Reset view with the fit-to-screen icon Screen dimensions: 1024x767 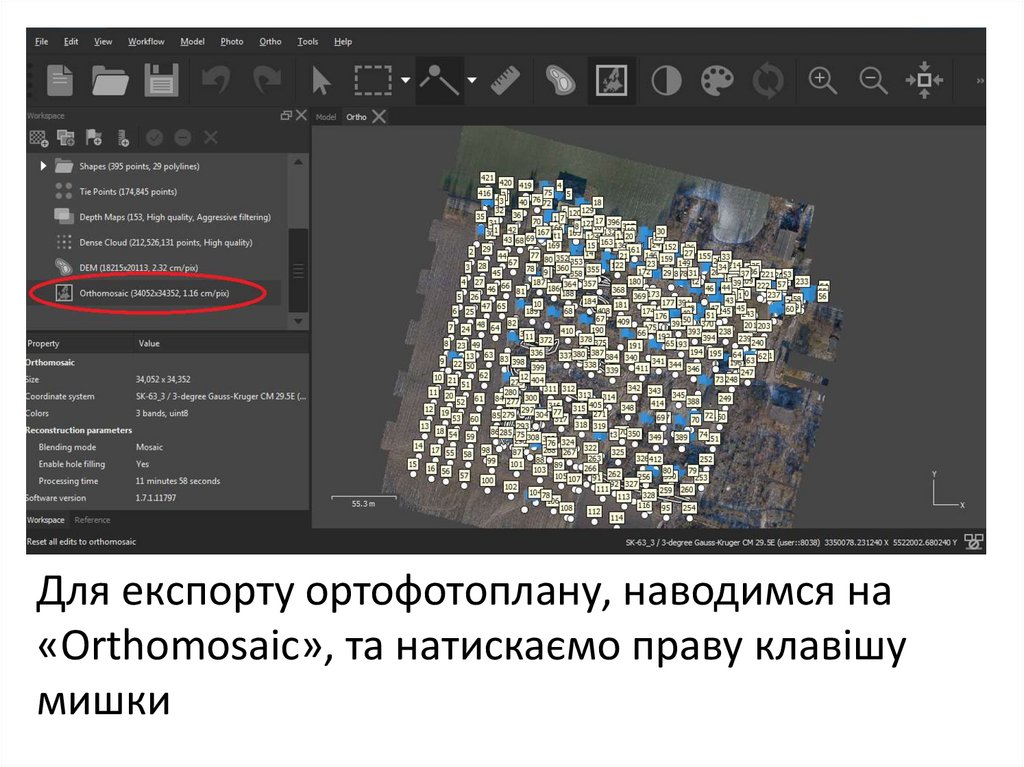(925, 80)
